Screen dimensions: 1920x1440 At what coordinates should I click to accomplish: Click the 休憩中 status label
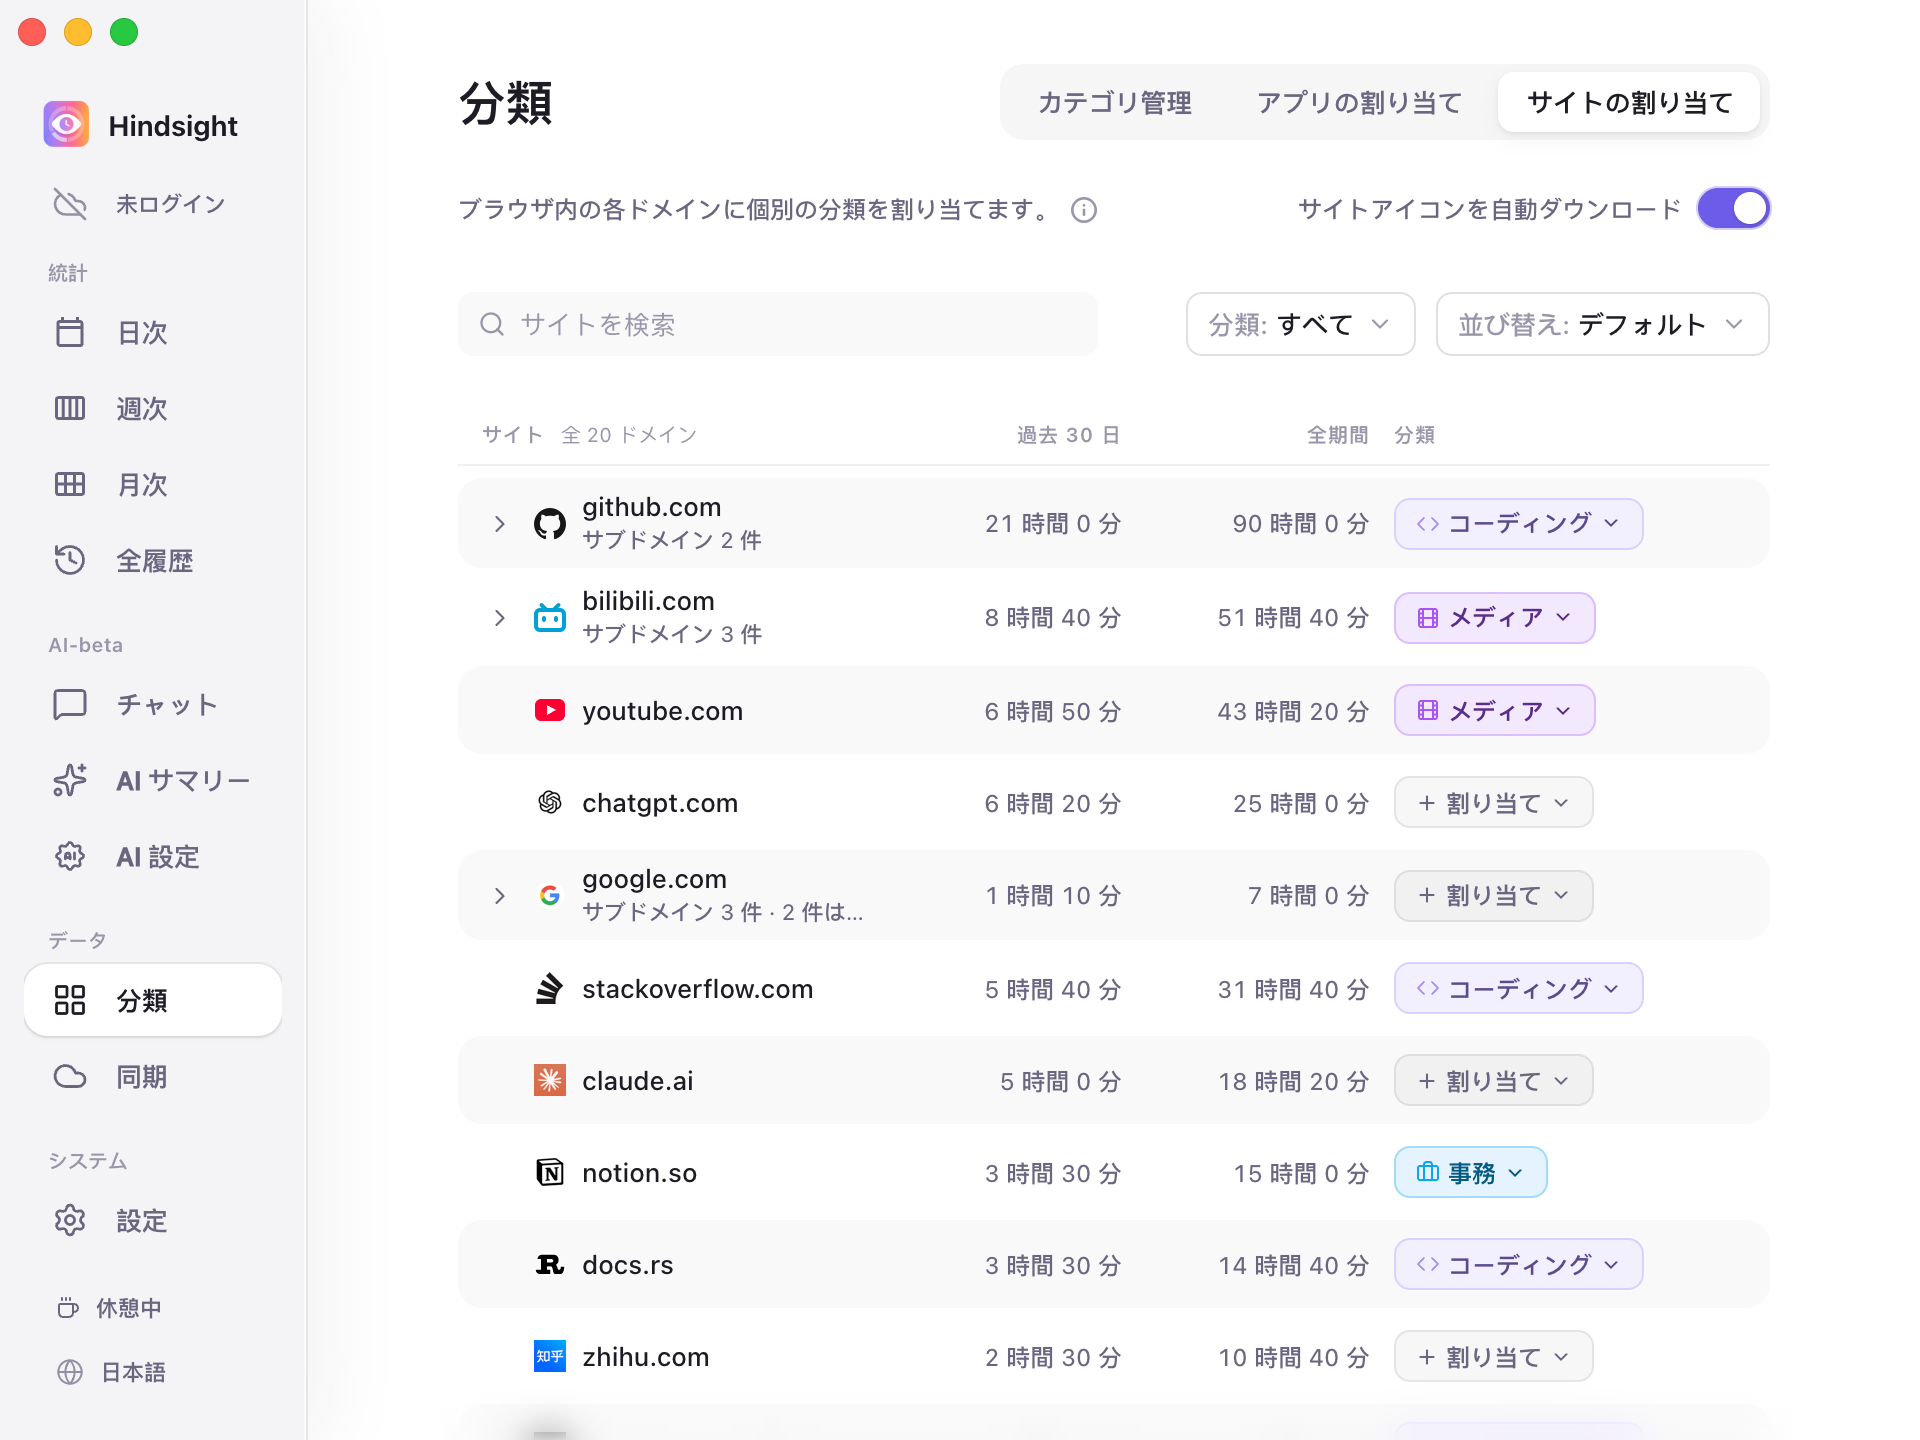[x=129, y=1308]
